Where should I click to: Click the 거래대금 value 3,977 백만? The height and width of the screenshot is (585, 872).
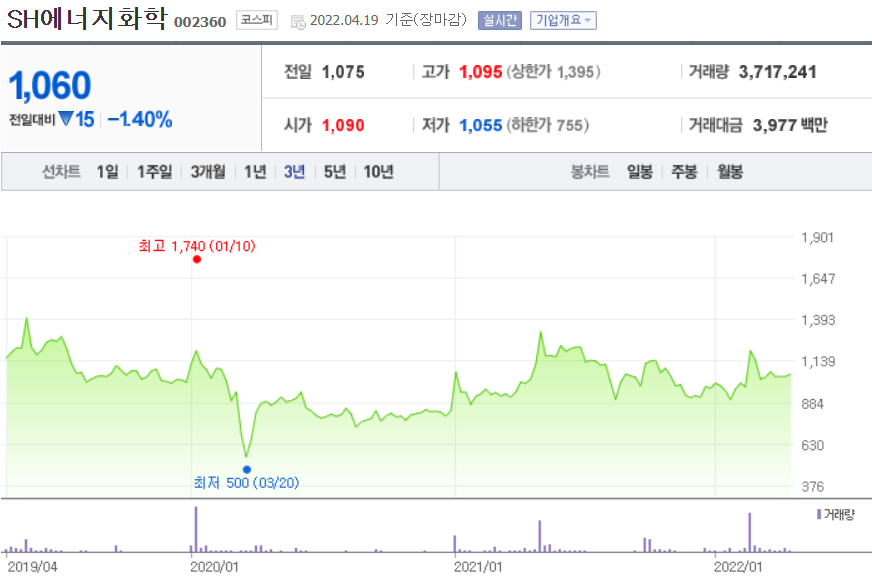click(790, 125)
